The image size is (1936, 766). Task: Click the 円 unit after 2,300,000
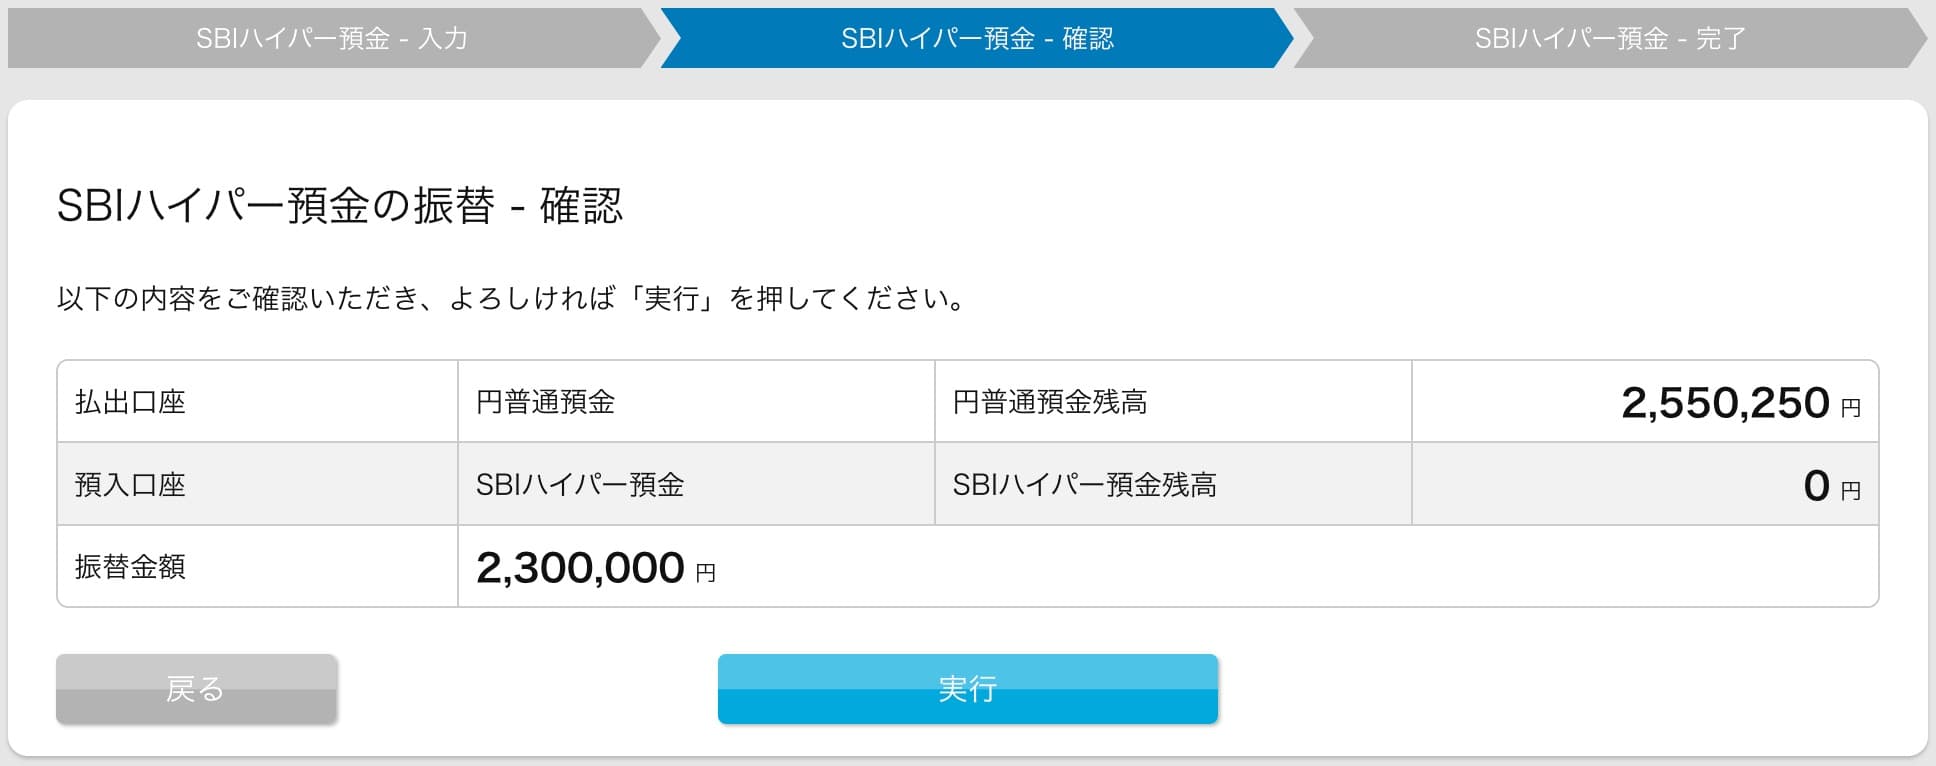(x=706, y=573)
